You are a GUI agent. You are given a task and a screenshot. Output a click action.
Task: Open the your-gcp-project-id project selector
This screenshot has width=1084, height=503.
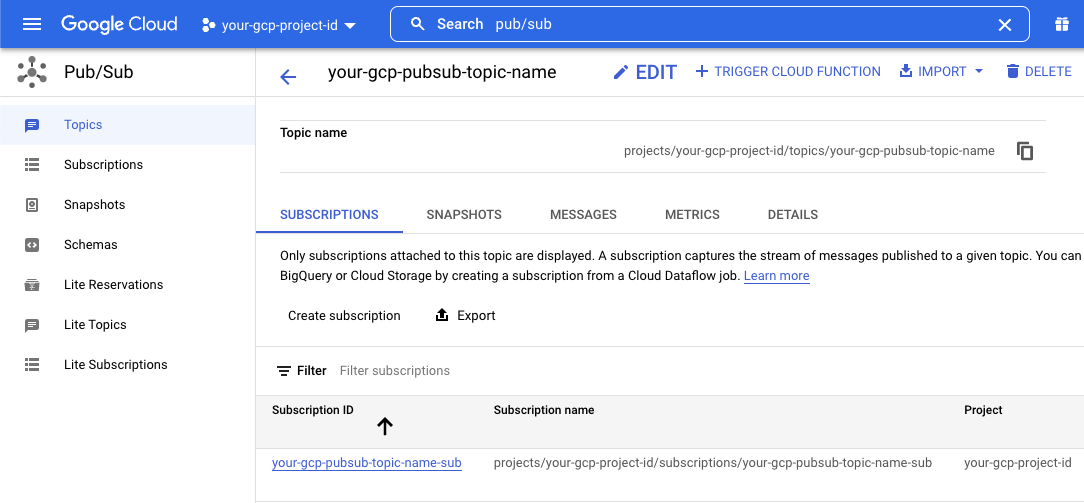(x=279, y=26)
